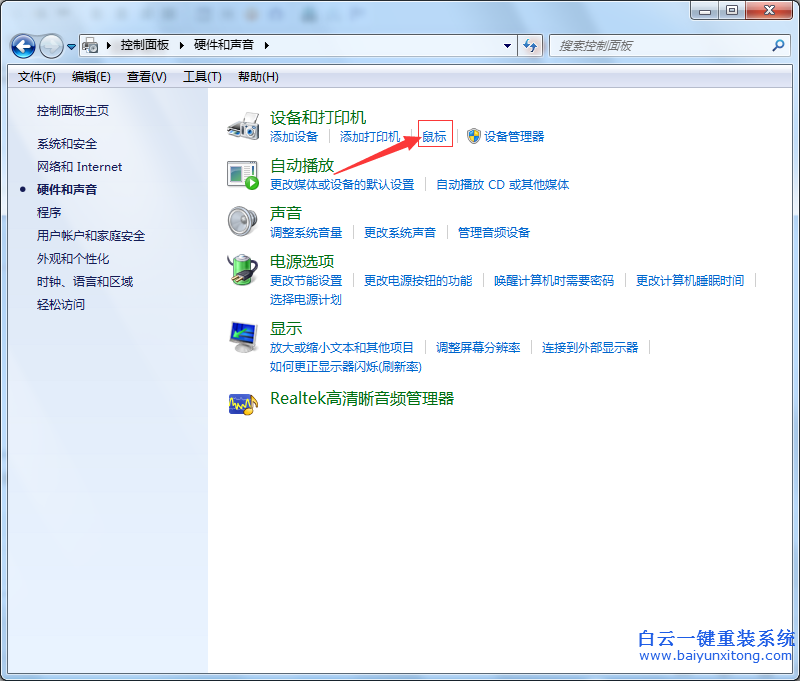Open the address bar history dropdown
The width and height of the screenshot is (800, 681).
point(505,46)
